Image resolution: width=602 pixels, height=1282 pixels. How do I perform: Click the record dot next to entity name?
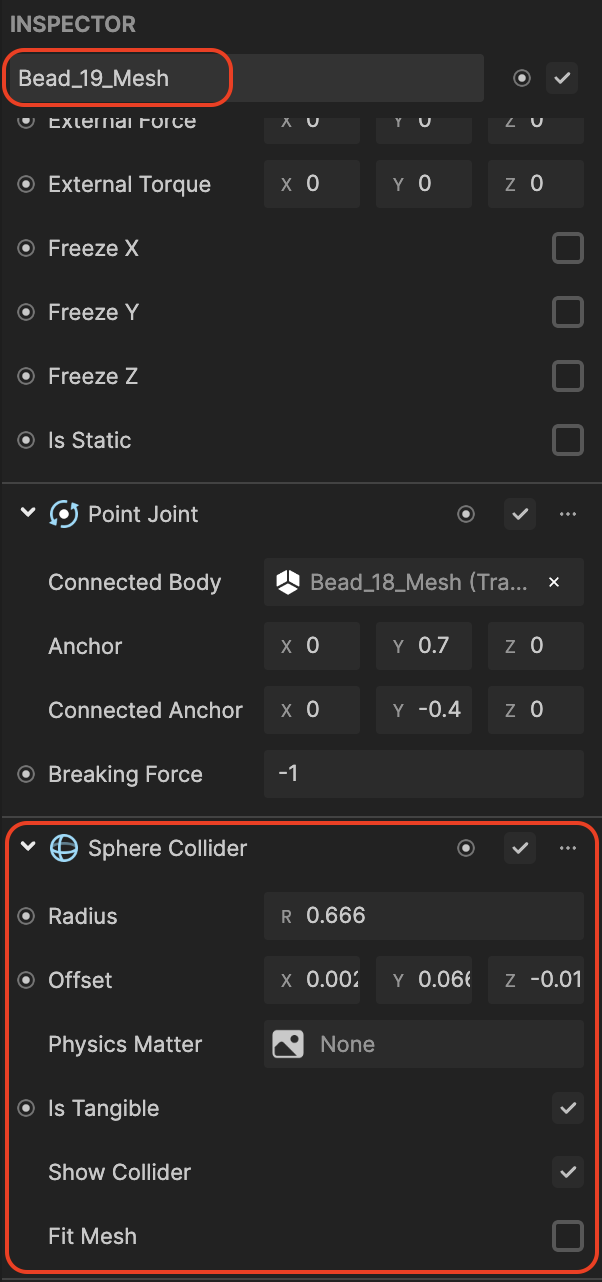pyautogui.click(x=521, y=78)
